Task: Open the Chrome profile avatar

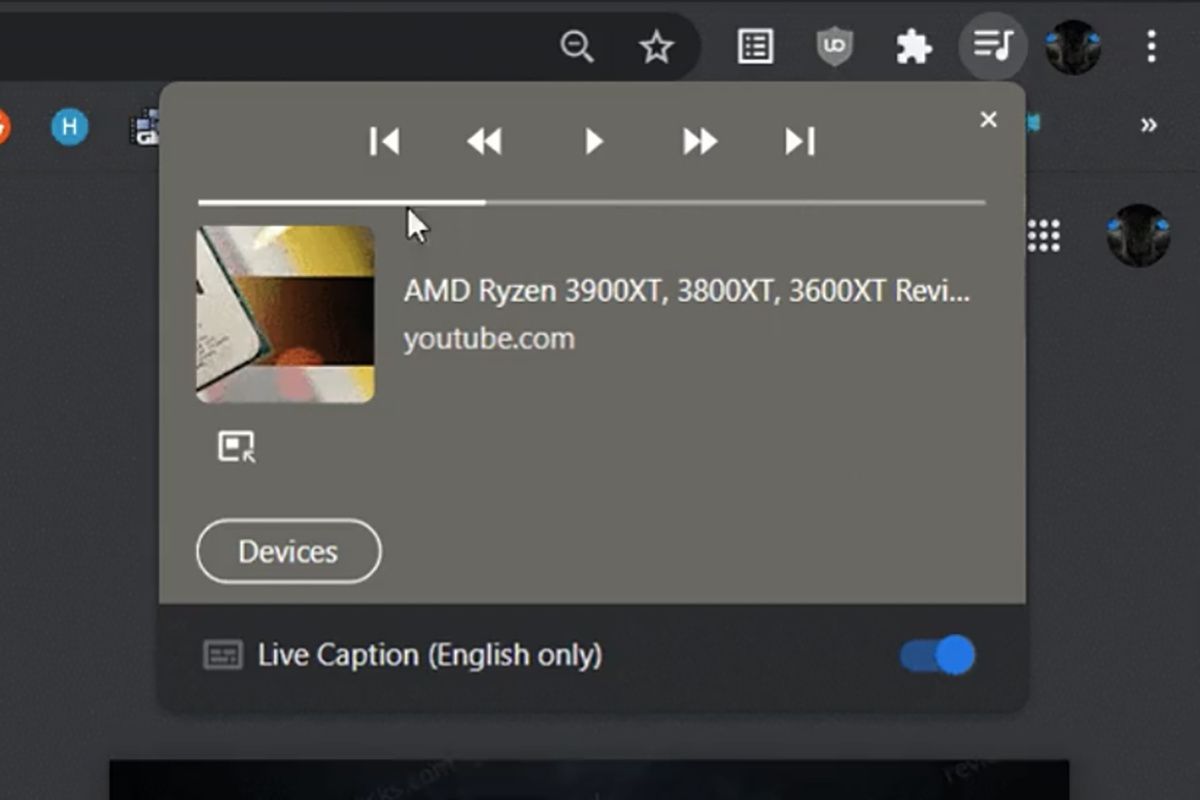Action: pyautogui.click(x=1073, y=46)
